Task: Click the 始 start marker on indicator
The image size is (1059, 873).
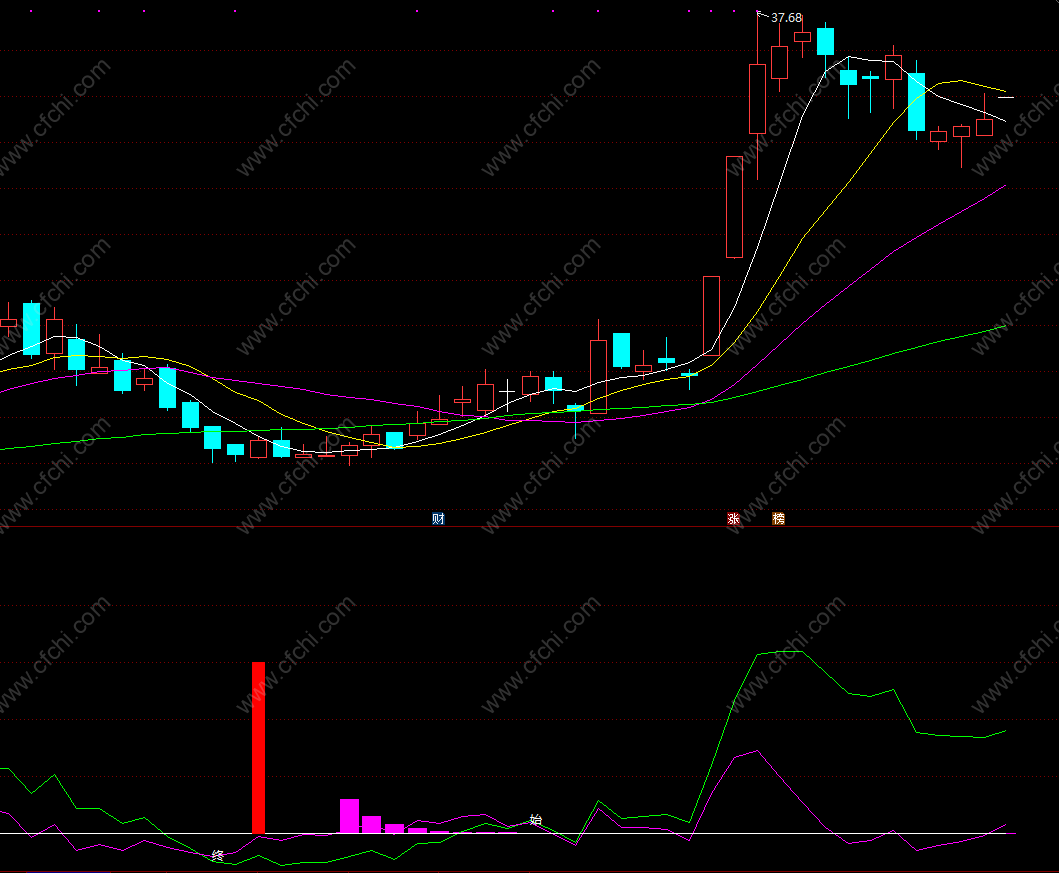Action: click(x=536, y=820)
